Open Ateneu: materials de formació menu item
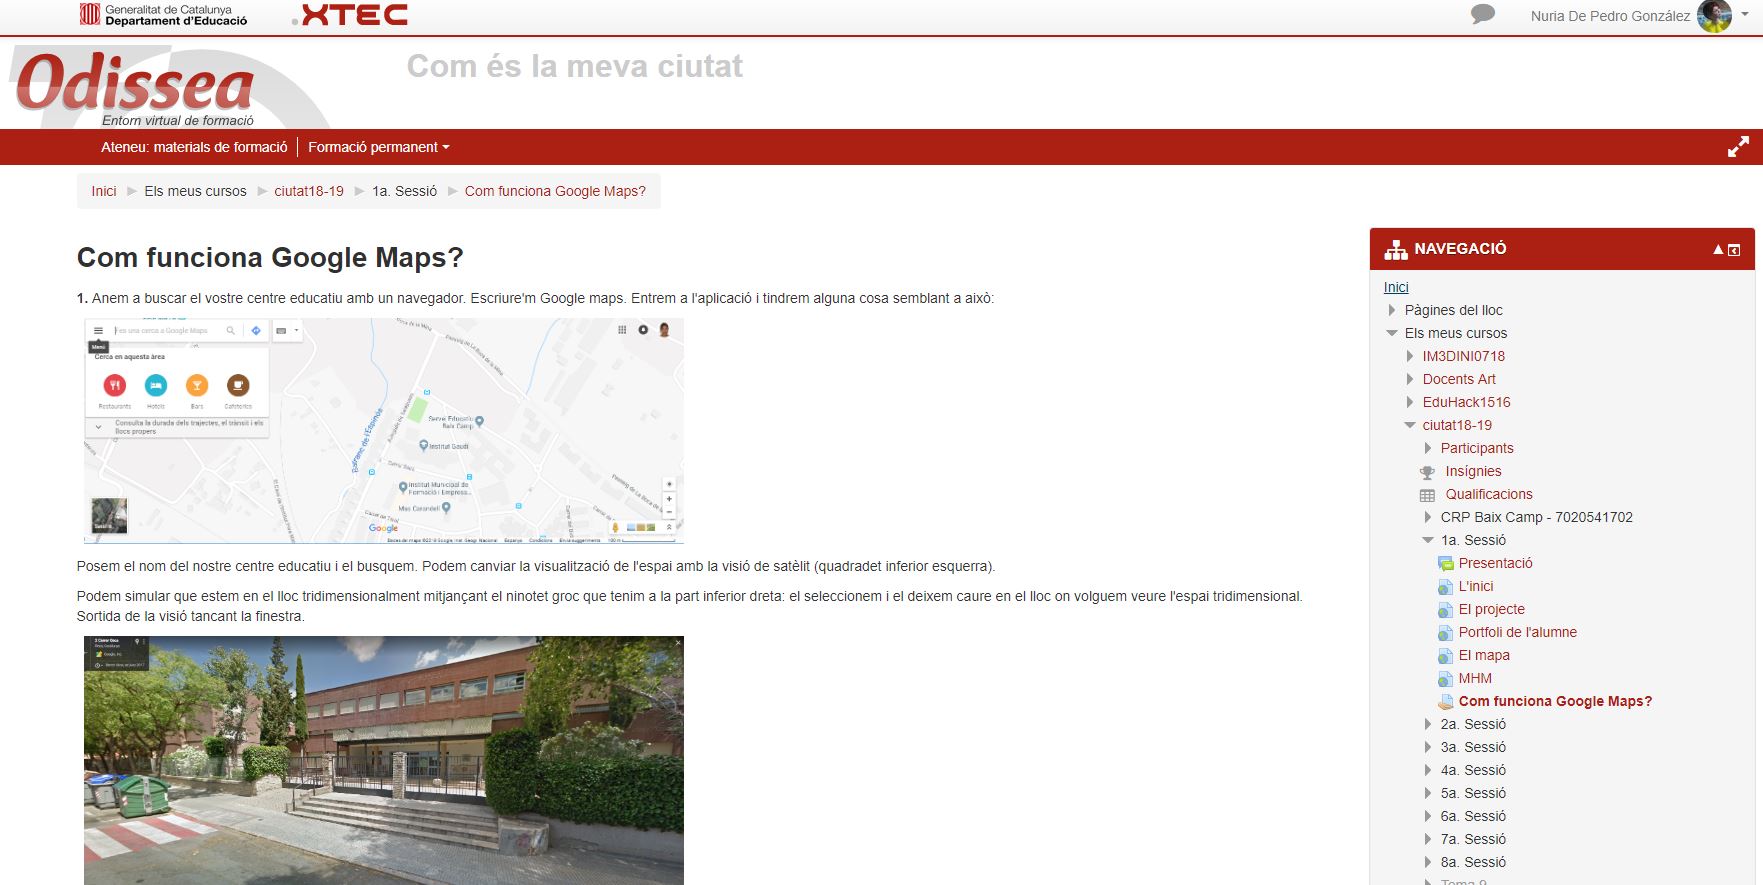 pyautogui.click(x=194, y=147)
